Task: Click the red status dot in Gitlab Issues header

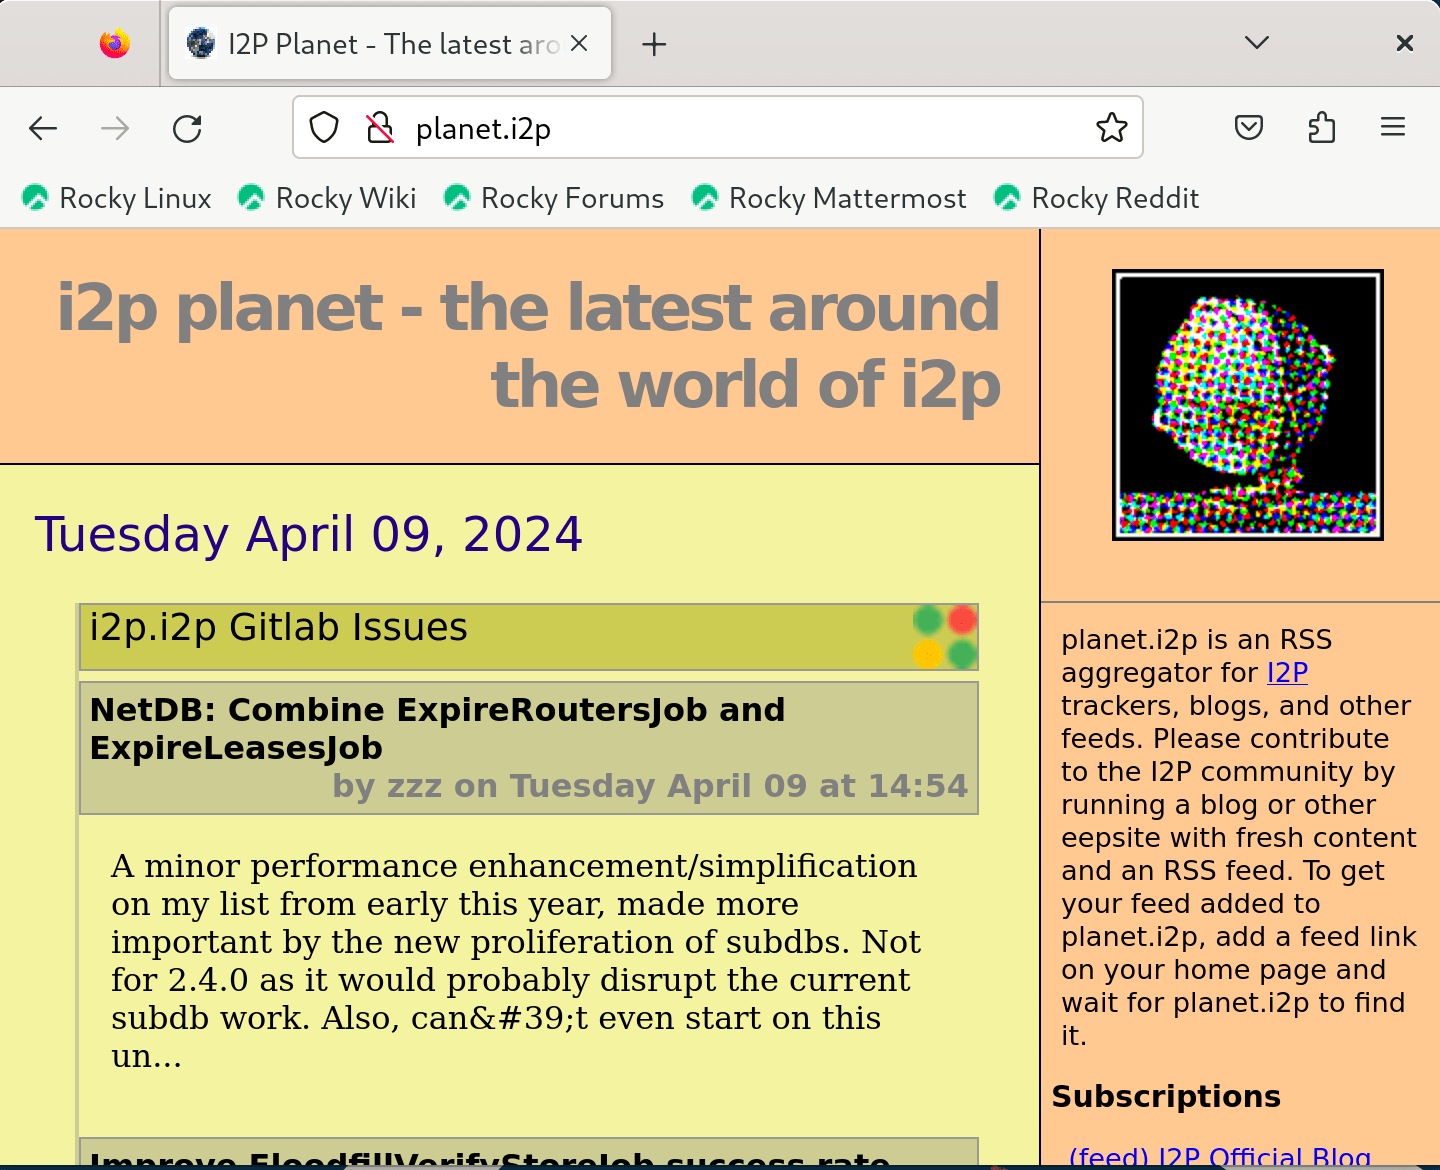Action: click(961, 620)
